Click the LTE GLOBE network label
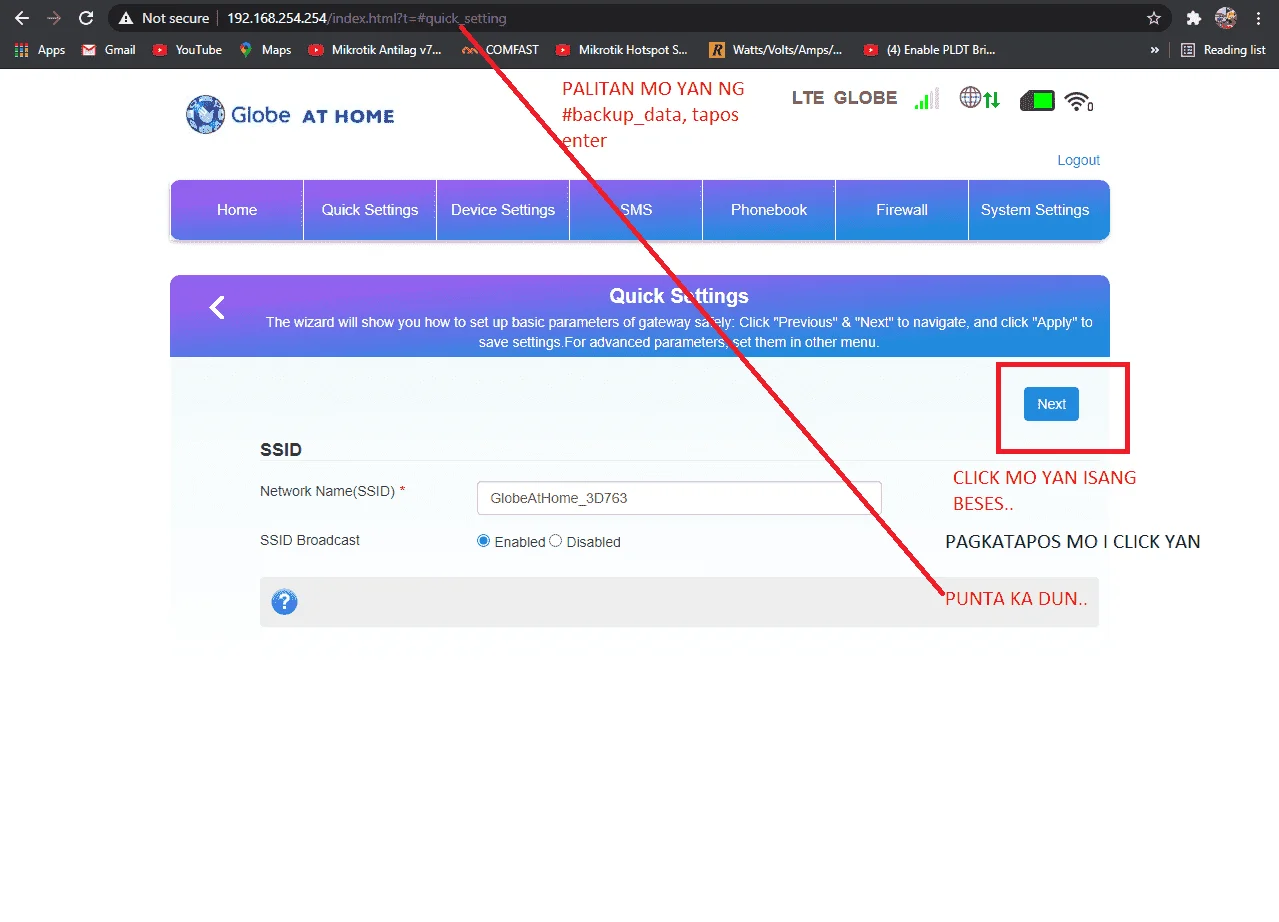Image resolution: width=1279 pixels, height=922 pixels. coord(845,98)
